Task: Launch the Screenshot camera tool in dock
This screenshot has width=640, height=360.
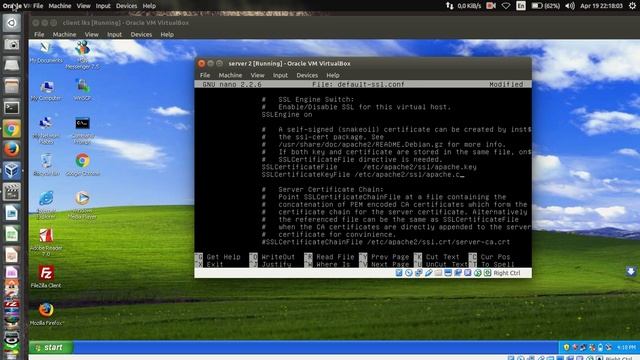Action: click(11, 44)
